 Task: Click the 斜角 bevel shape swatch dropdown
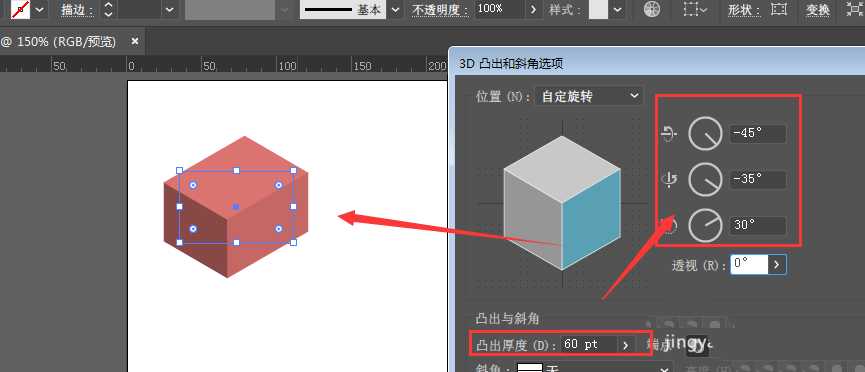(x=595, y=369)
